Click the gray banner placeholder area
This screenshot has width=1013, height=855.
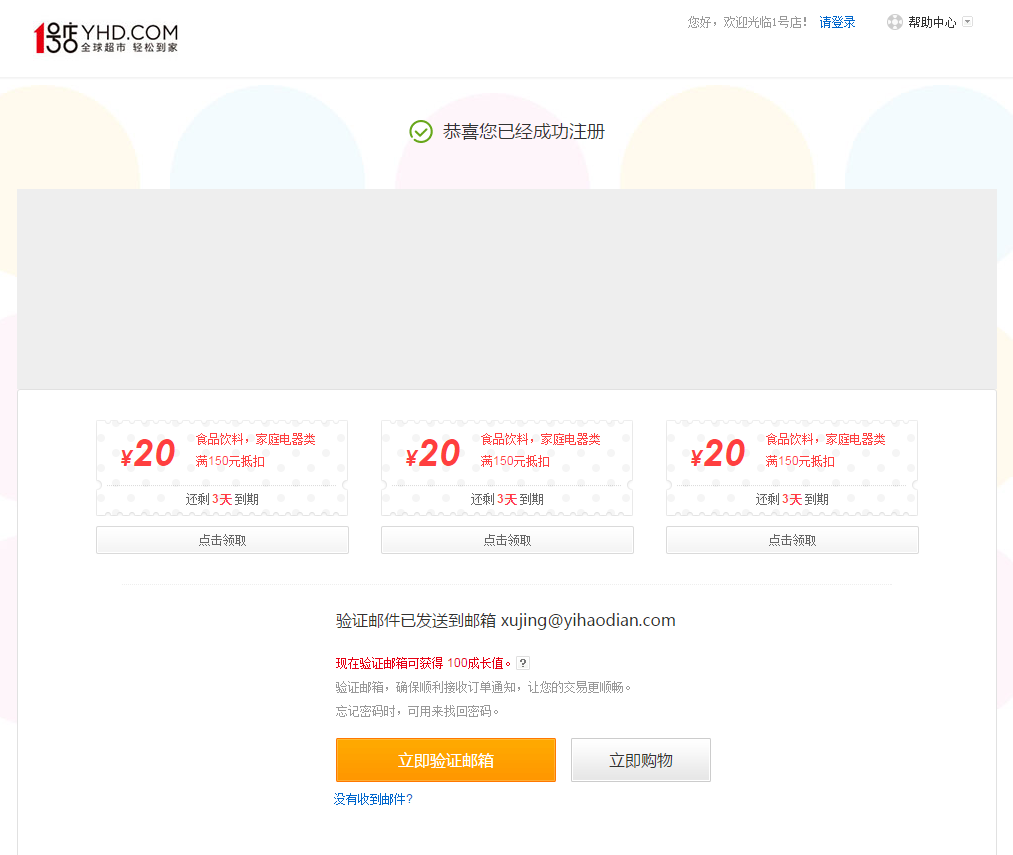(507, 289)
